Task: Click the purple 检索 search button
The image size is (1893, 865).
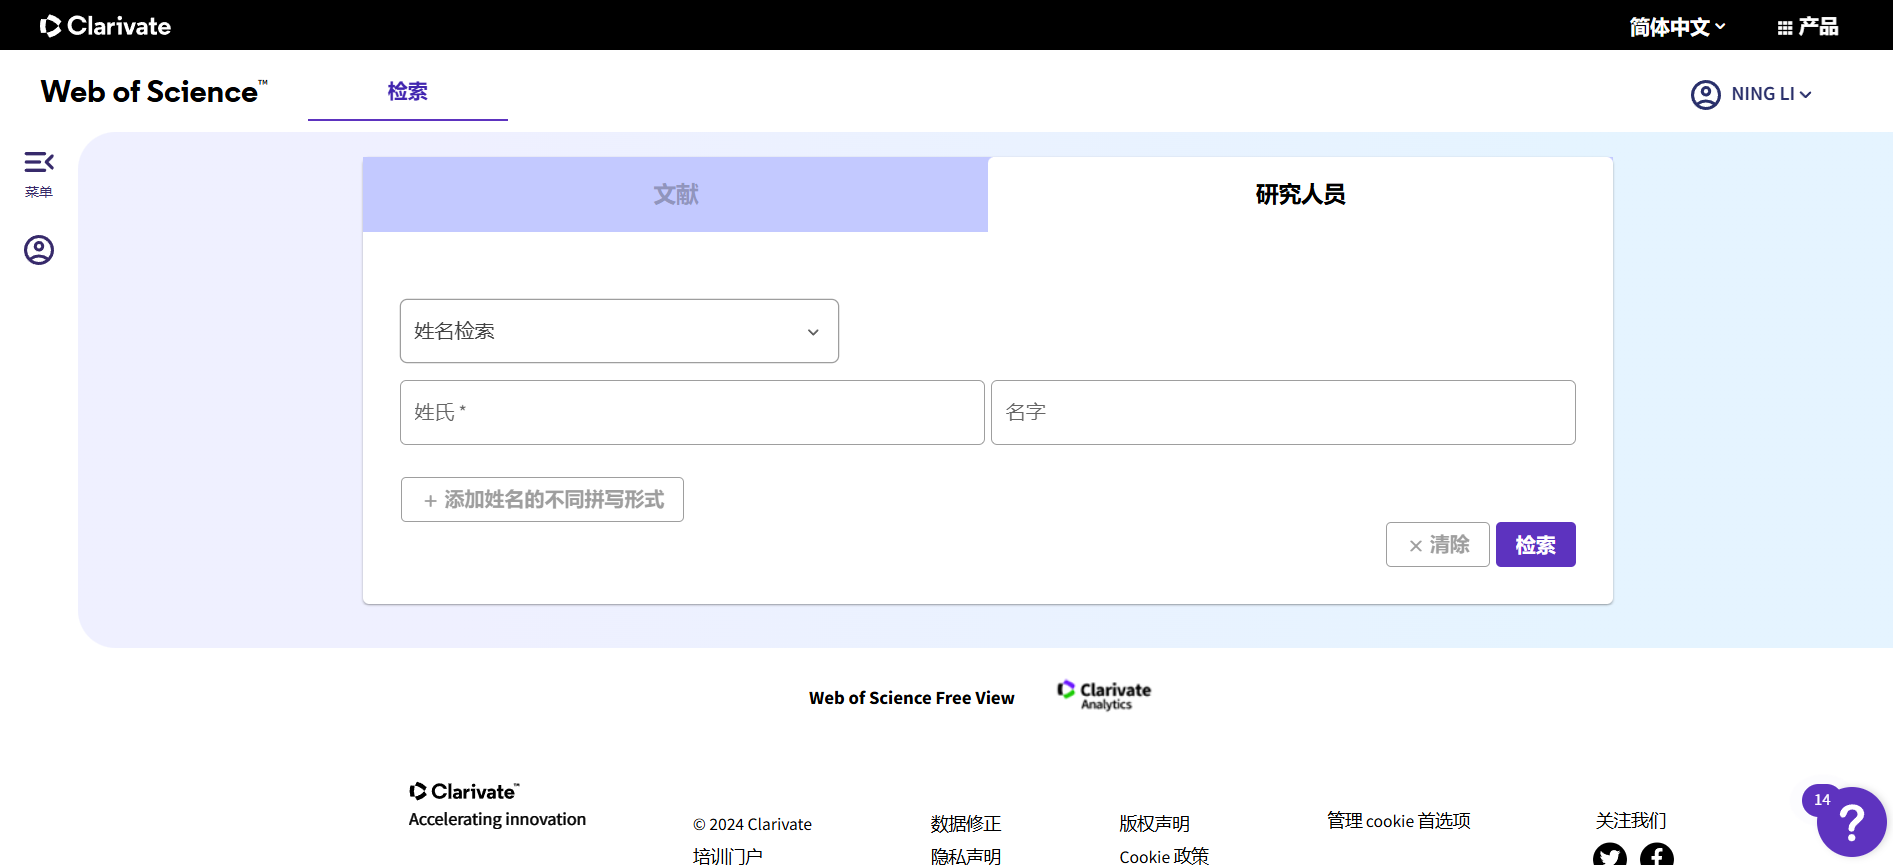Action: [1535, 545]
